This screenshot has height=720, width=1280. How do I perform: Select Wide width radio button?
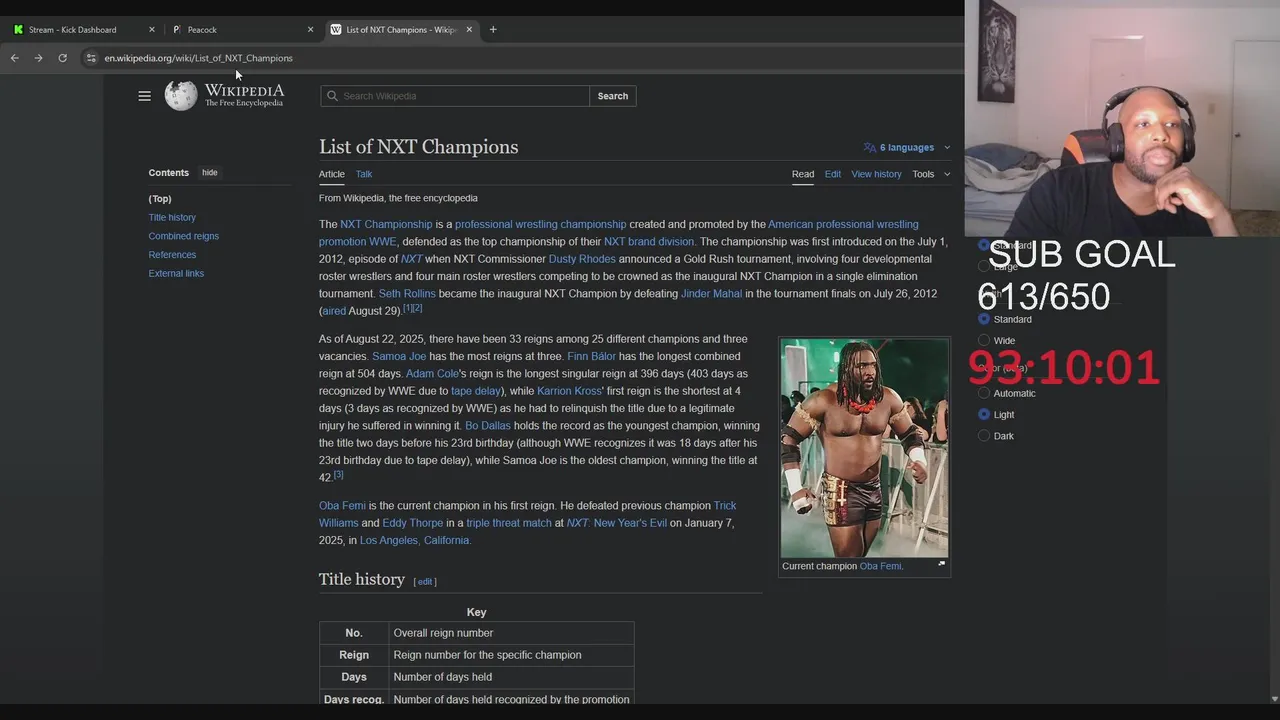(x=984, y=340)
